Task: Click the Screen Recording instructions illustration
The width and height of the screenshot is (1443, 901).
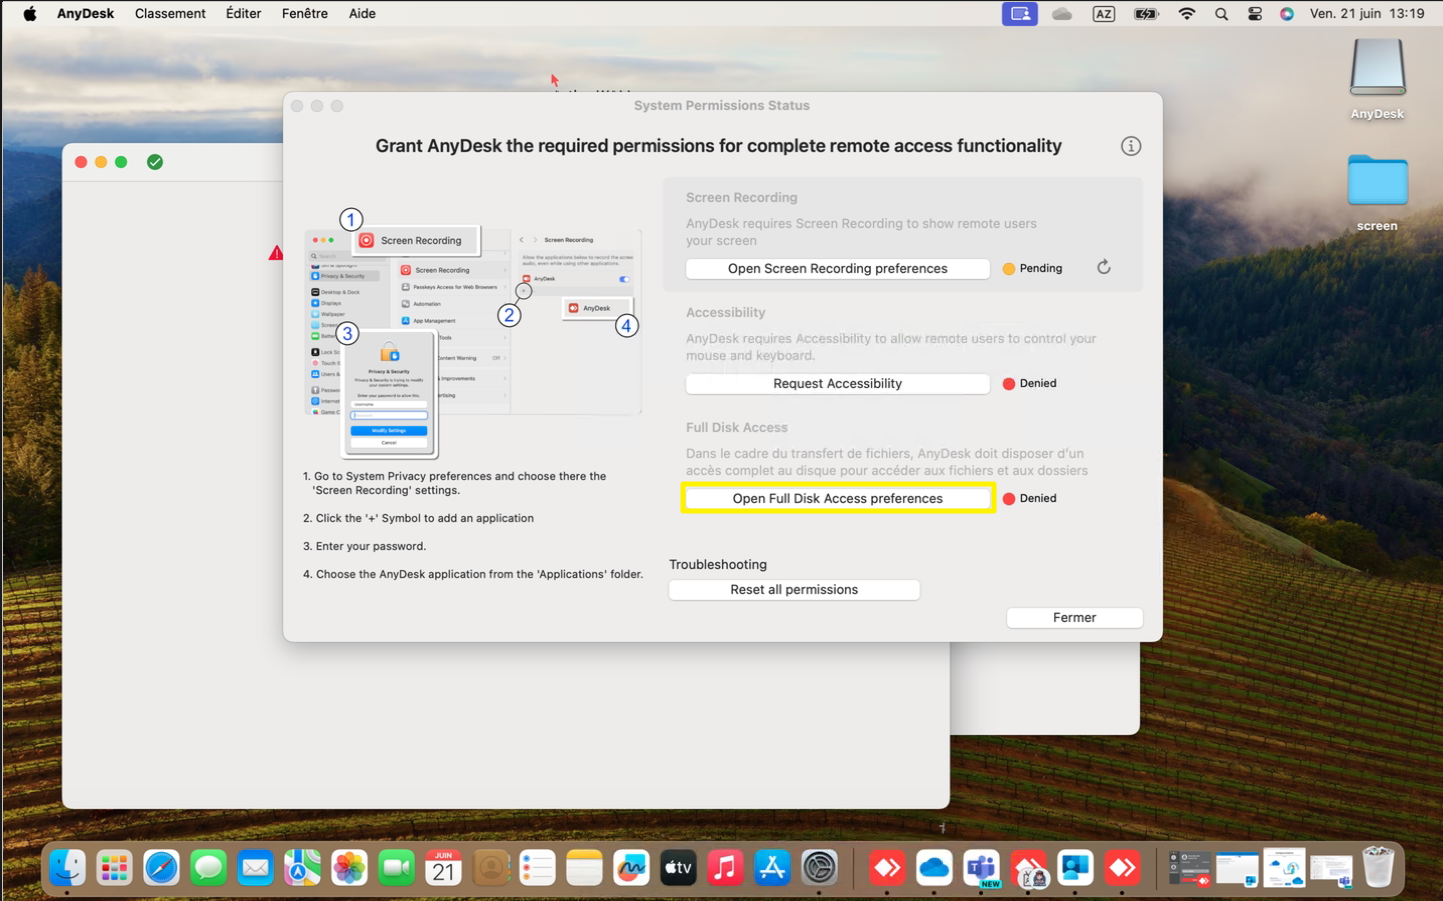Action: point(472,335)
